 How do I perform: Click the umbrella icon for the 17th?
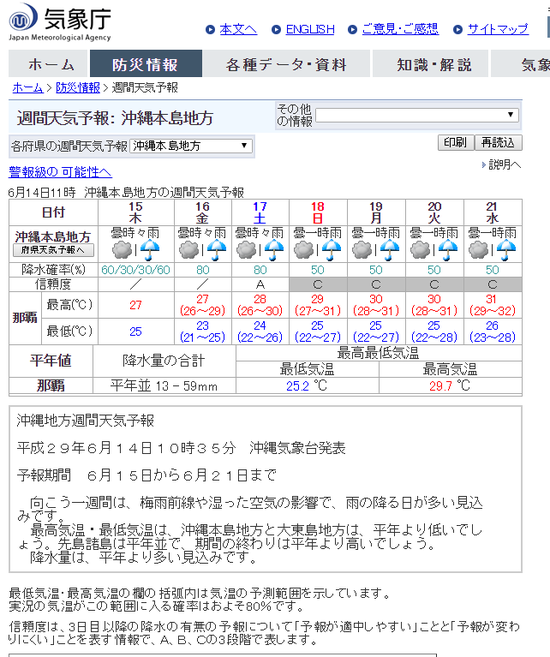pos(274,251)
